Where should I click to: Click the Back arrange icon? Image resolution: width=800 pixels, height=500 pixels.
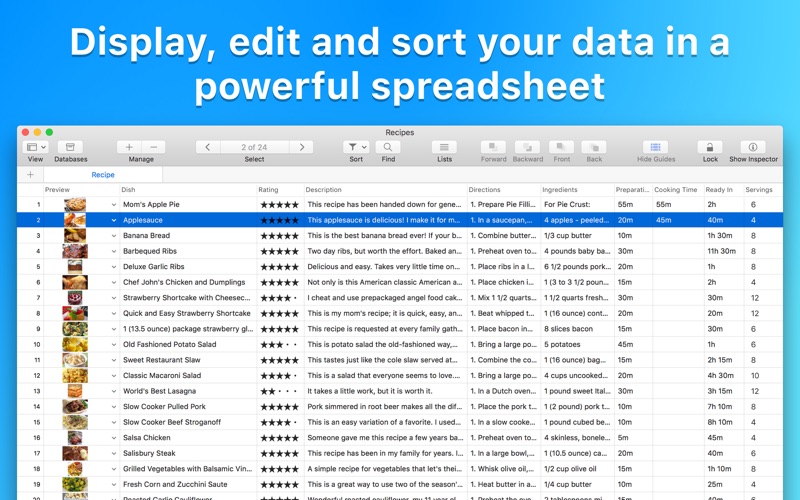tap(594, 147)
